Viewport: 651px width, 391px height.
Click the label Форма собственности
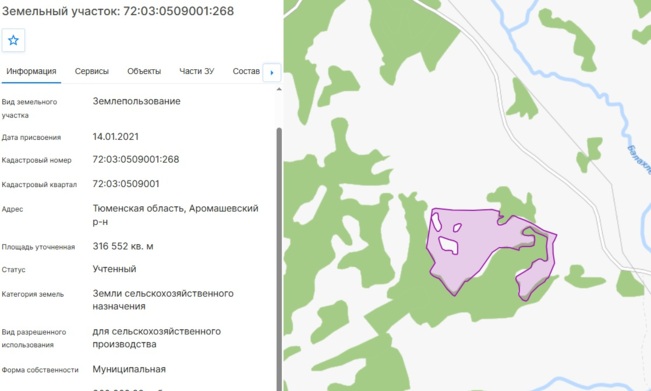pyautogui.click(x=40, y=370)
